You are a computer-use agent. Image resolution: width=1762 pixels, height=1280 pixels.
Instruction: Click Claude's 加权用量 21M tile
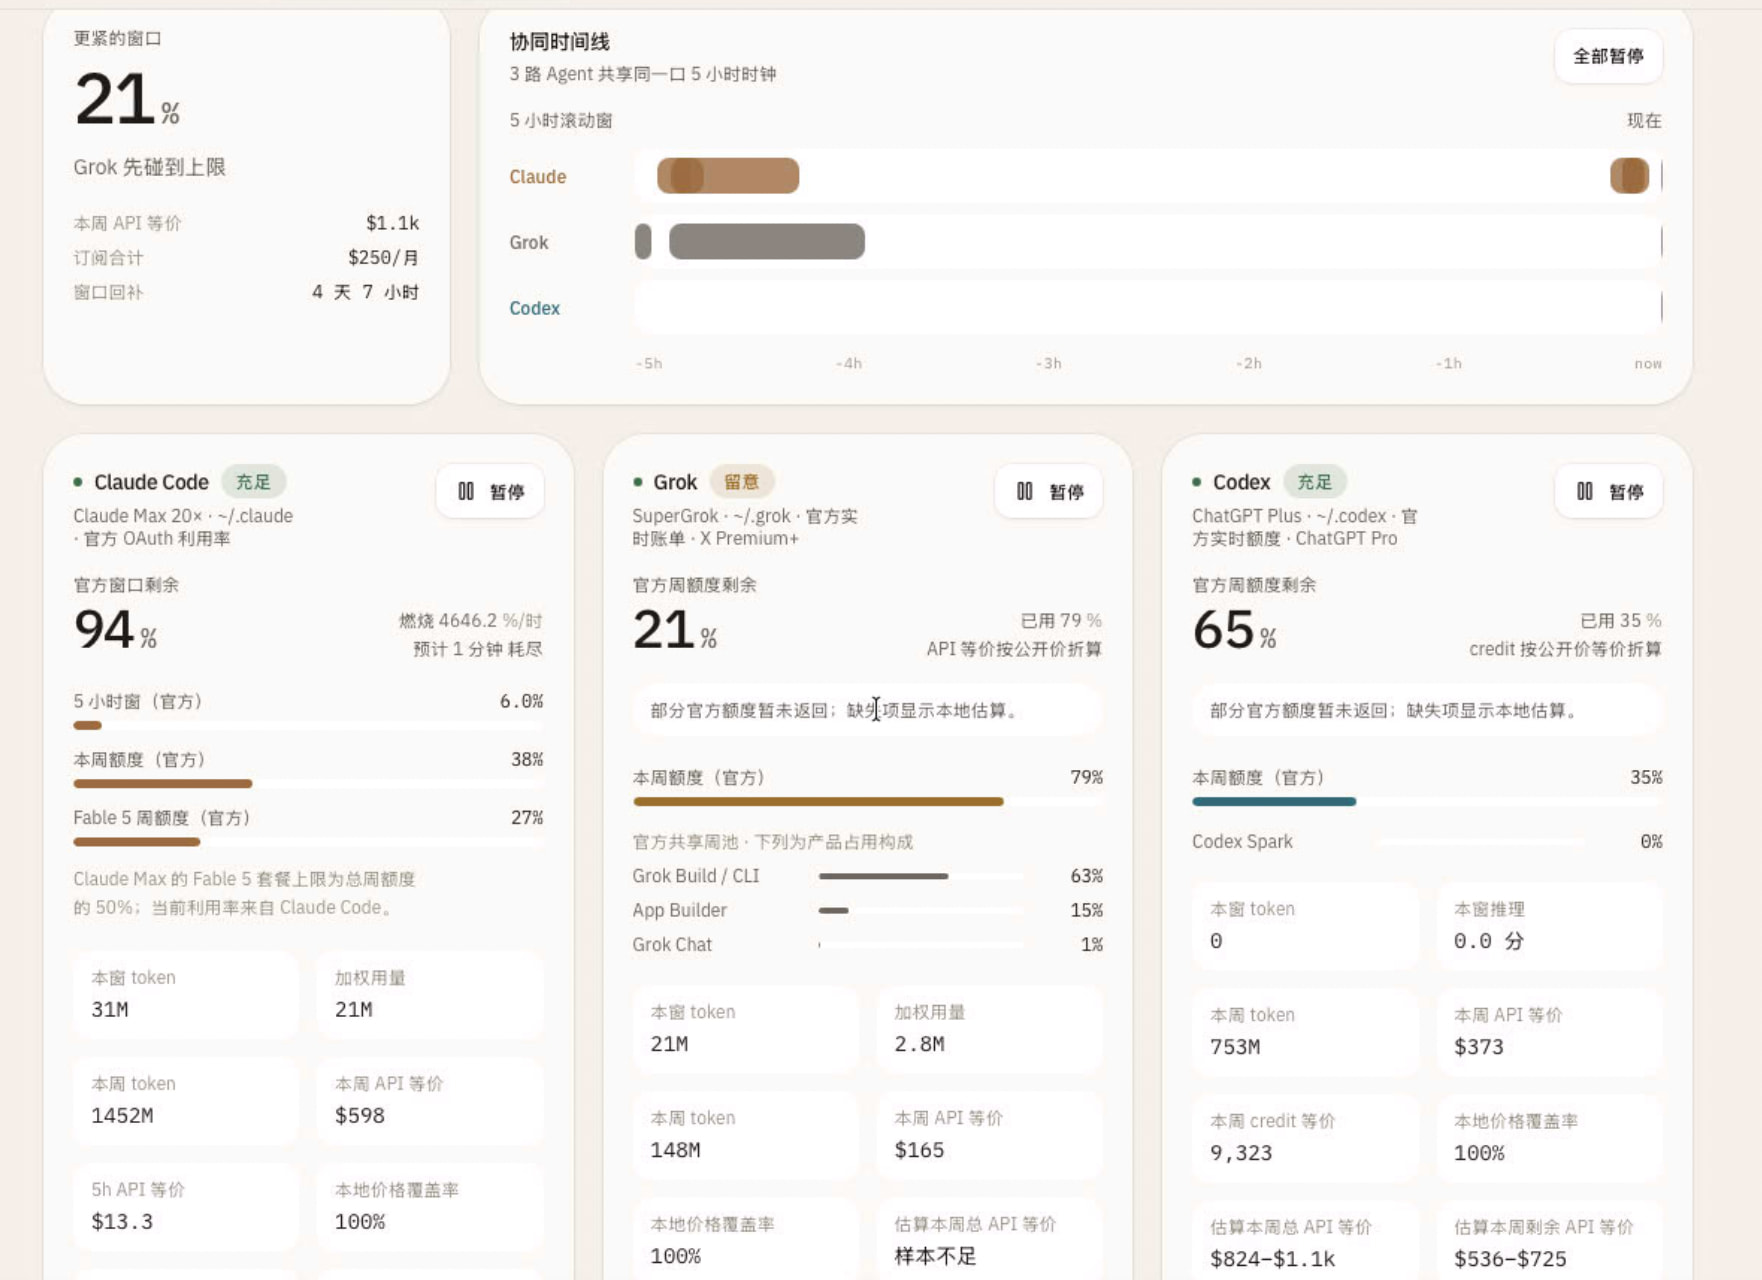[x=430, y=994]
